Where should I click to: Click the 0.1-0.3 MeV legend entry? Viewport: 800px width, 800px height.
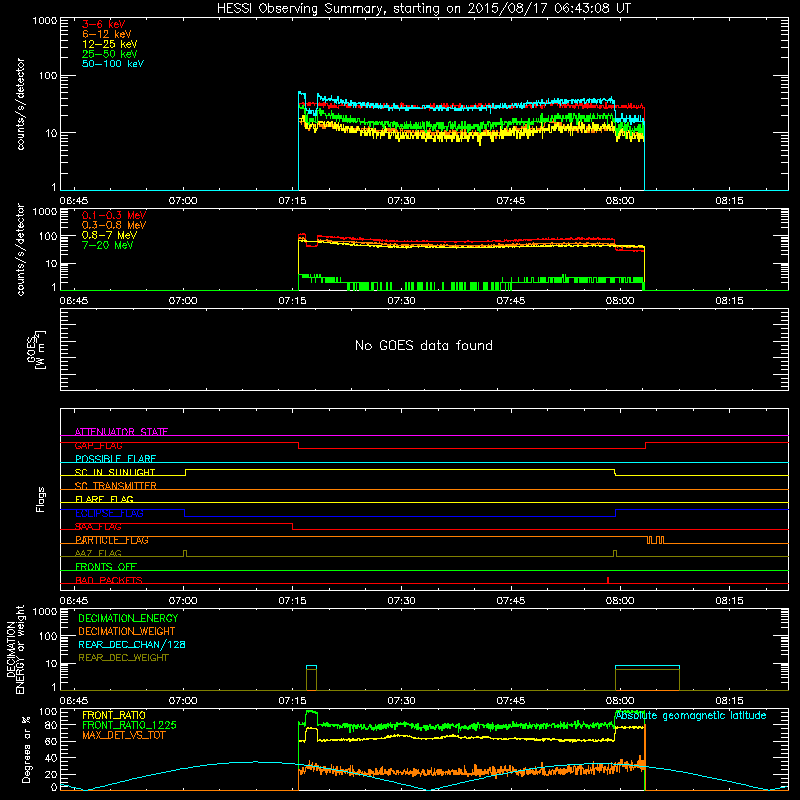[114, 215]
